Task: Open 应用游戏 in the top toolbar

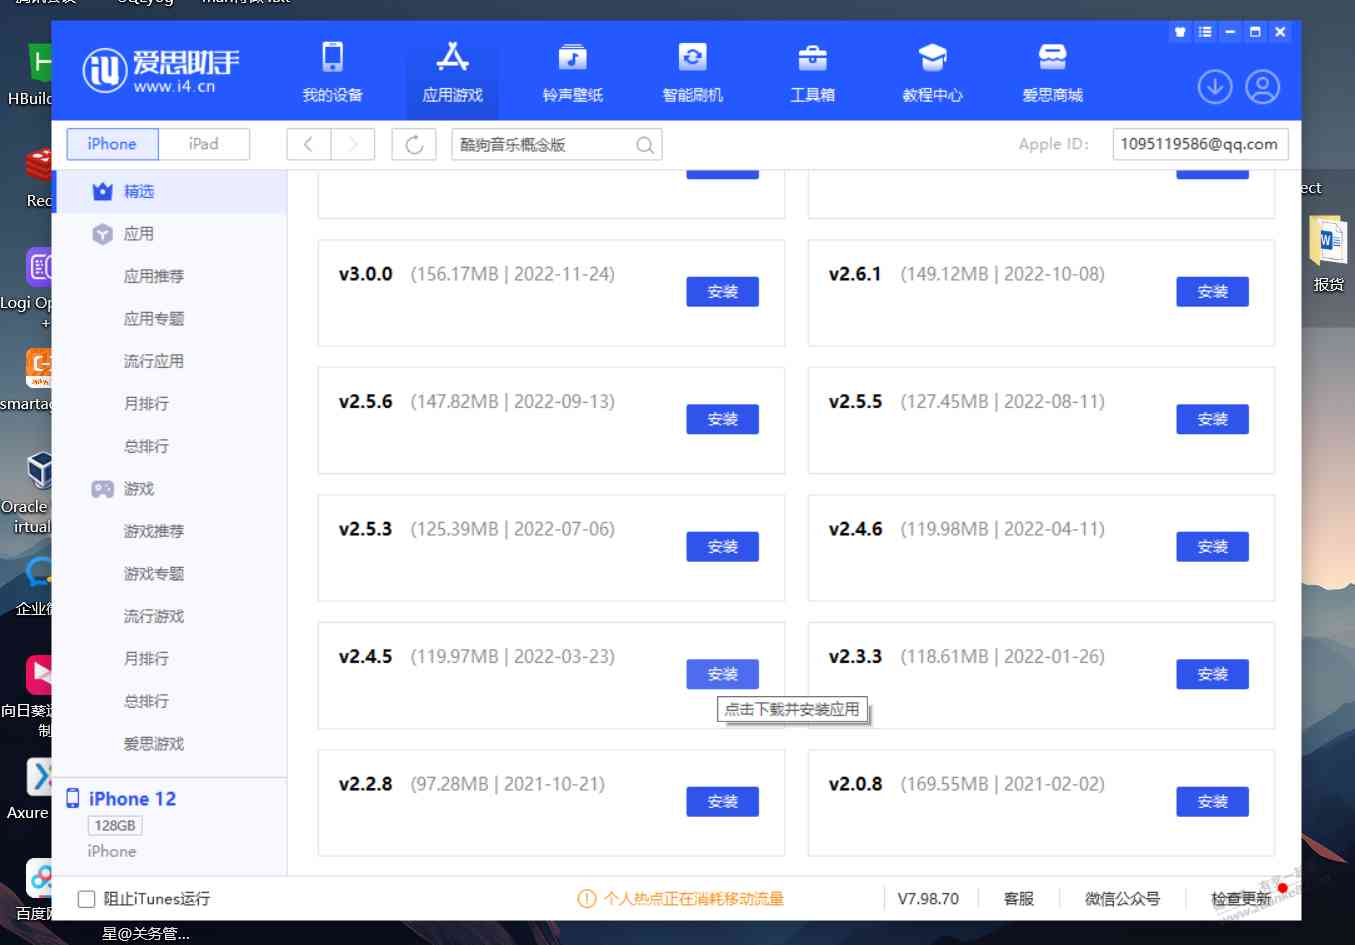Action: [452, 72]
